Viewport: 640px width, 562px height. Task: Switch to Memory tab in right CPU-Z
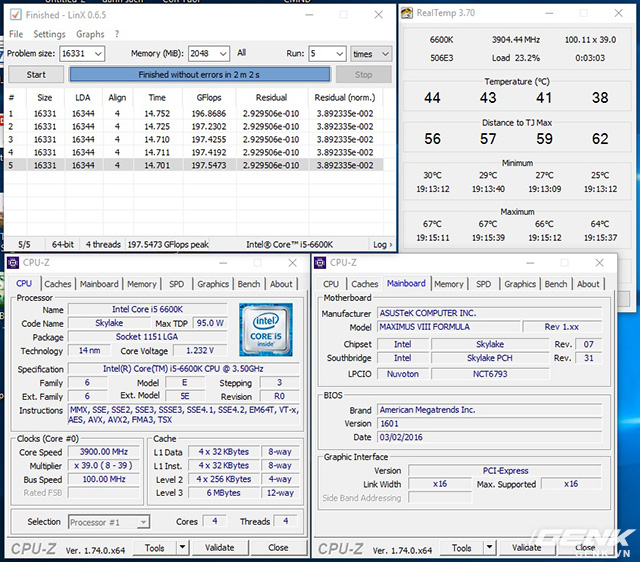pyautogui.click(x=449, y=284)
